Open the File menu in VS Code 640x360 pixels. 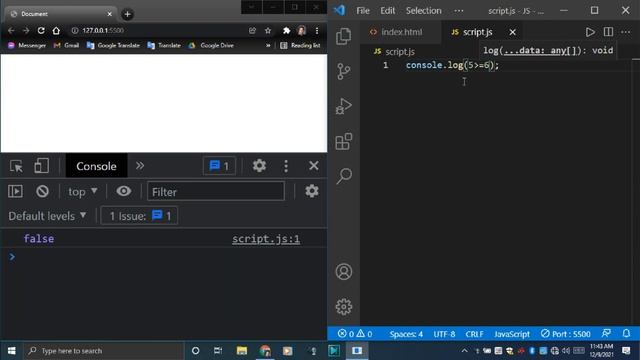363,11
